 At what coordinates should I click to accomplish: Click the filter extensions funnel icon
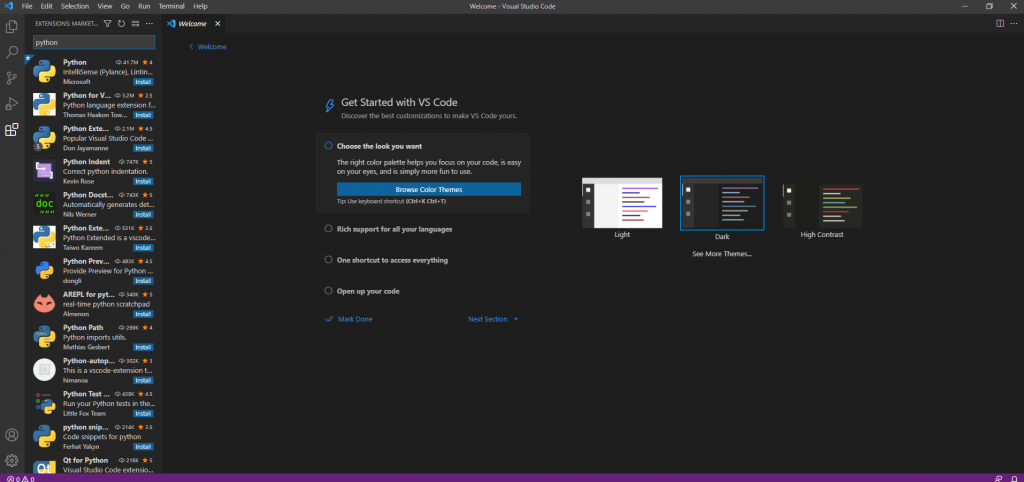[108, 24]
